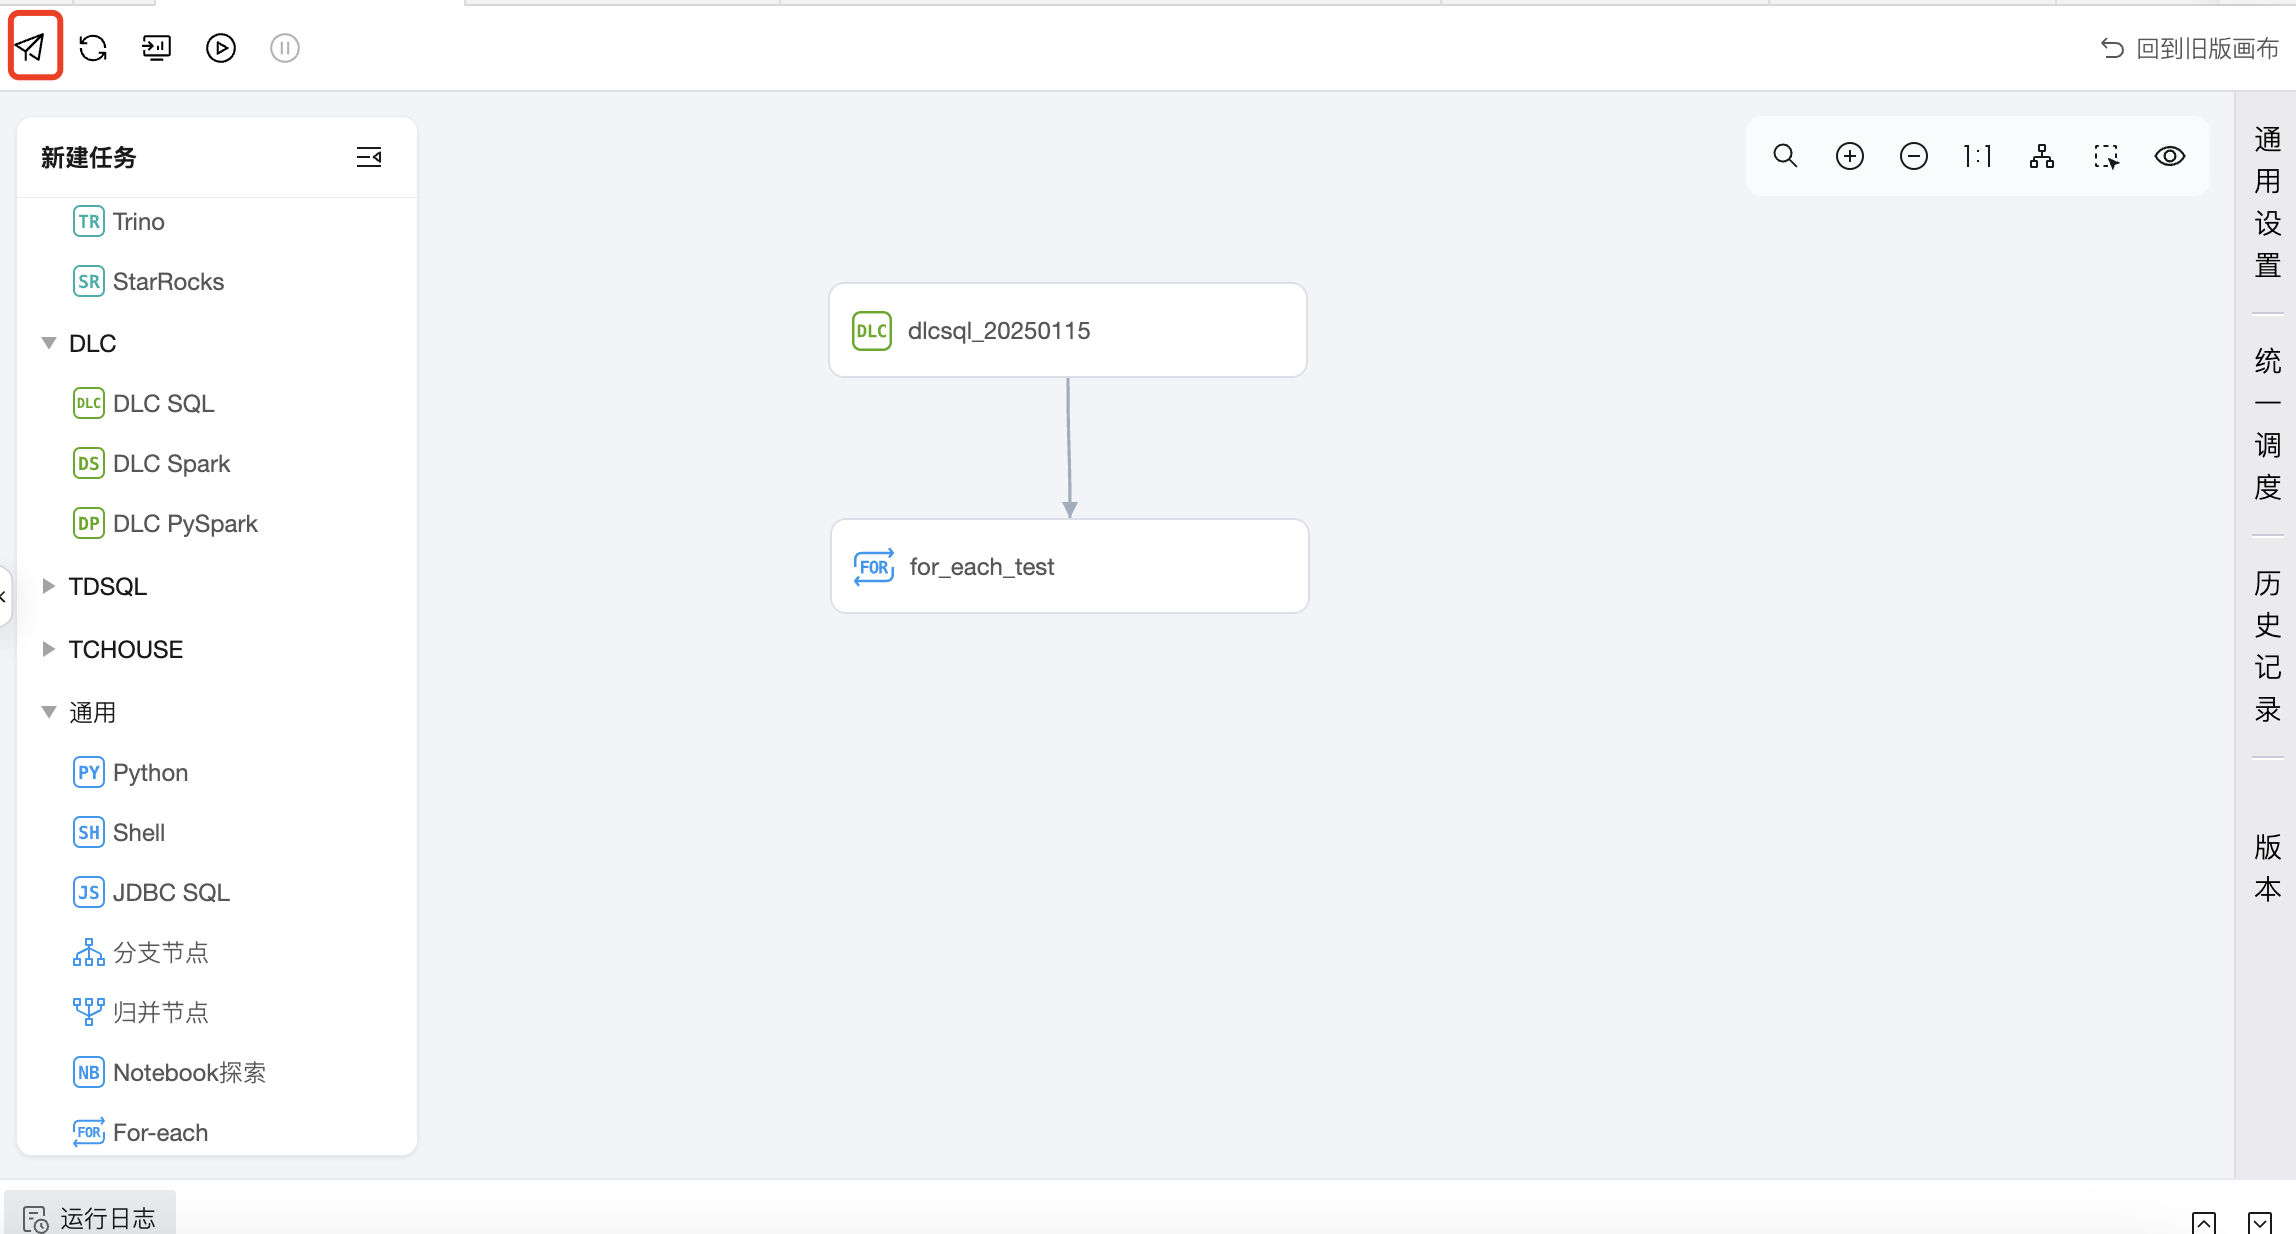Expand the TDSQL tree group
Screen dimensions: 2296x1234
(x=48, y=586)
